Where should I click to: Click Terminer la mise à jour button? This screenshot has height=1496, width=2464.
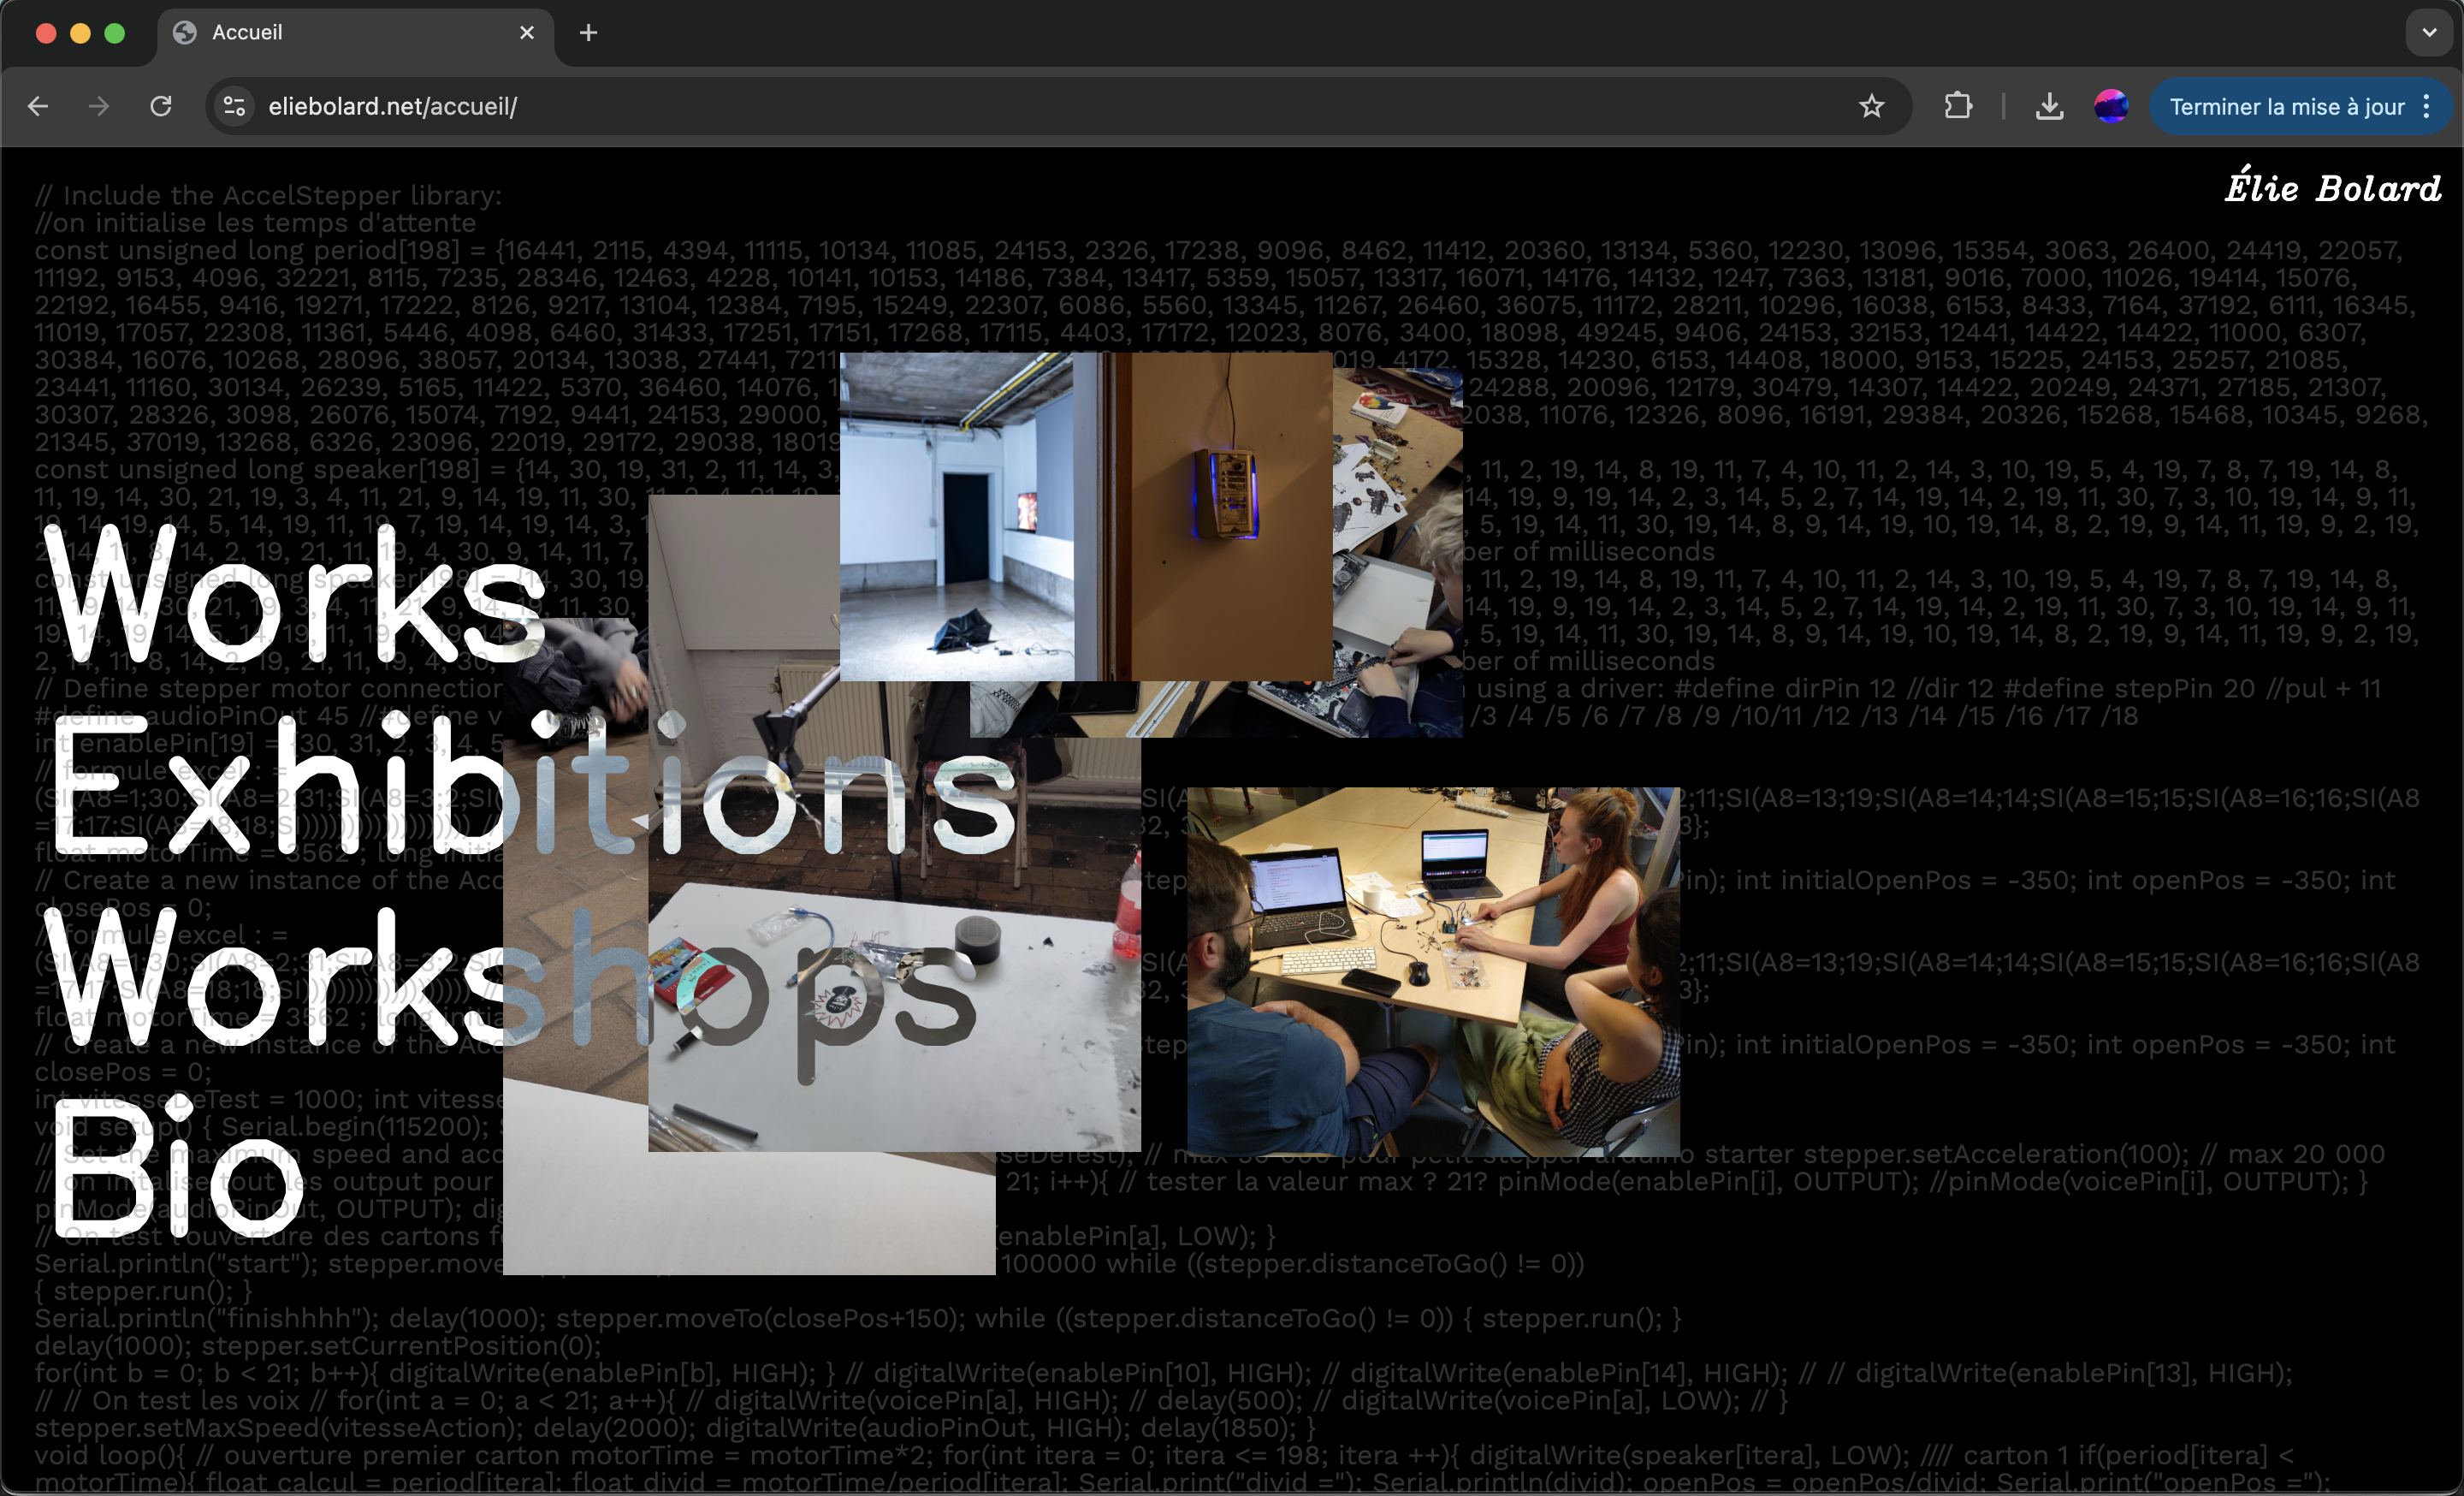click(2286, 106)
